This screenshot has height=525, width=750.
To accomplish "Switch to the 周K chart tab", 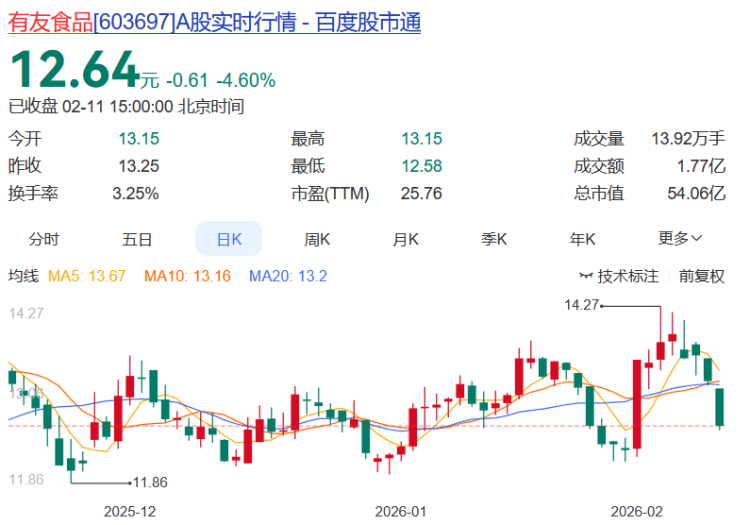I will click(x=317, y=239).
